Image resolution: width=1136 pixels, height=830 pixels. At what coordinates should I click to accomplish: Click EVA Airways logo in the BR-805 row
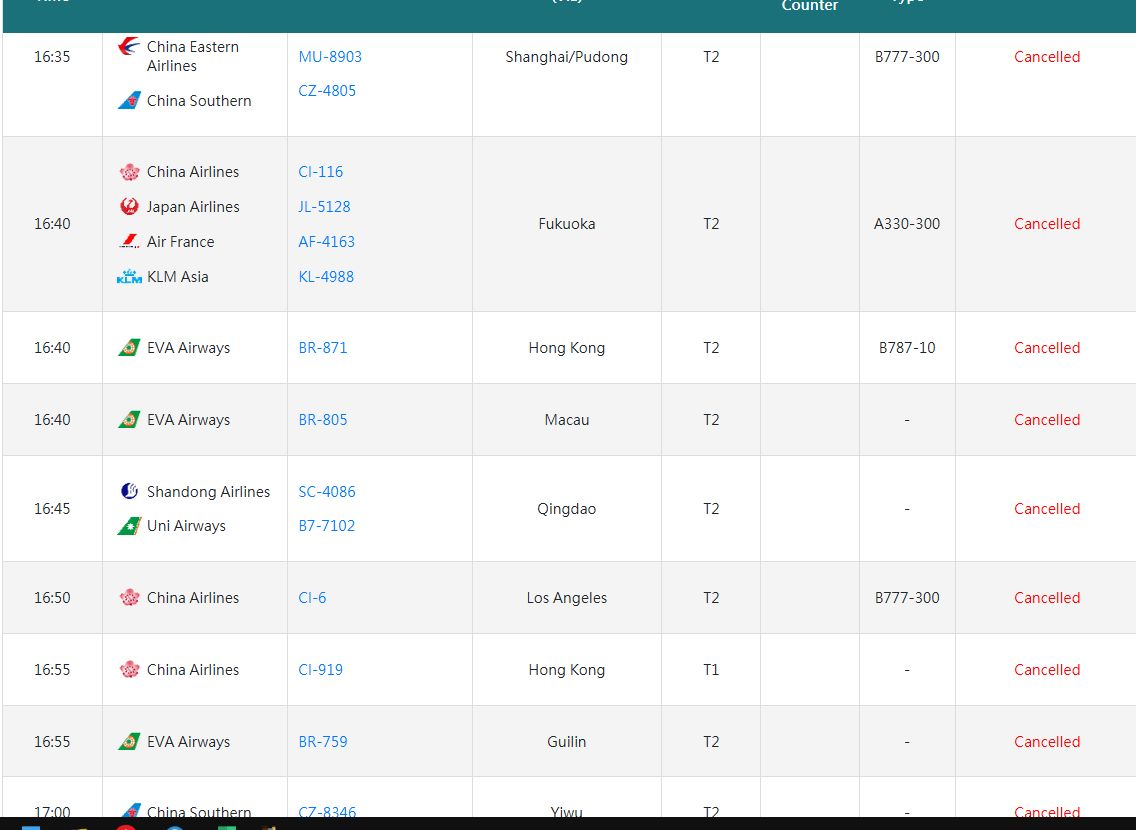tap(129, 419)
